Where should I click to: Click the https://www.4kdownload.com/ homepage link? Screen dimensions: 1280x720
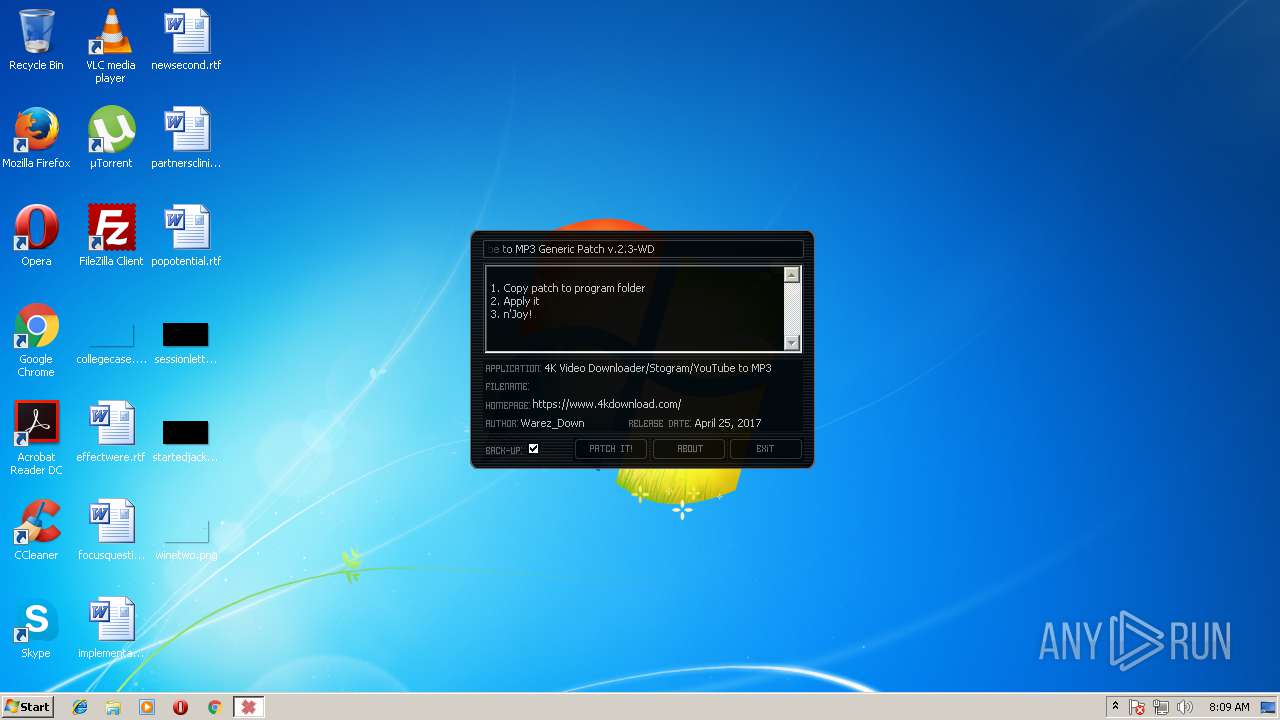click(606, 404)
